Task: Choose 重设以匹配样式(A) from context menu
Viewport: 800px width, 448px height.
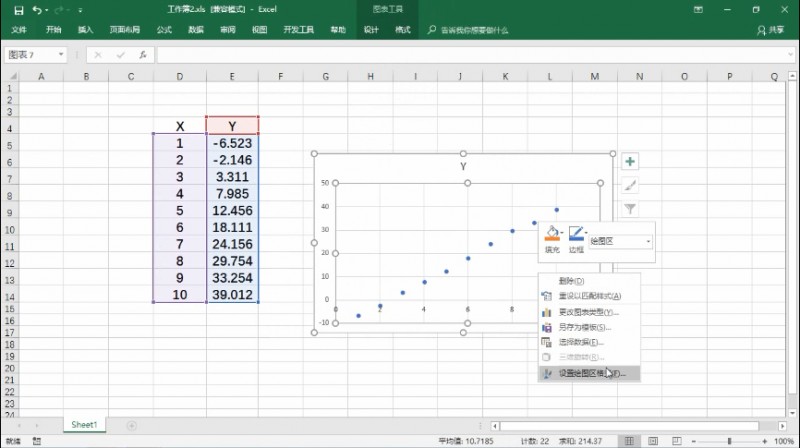Action: pos(589,296)
